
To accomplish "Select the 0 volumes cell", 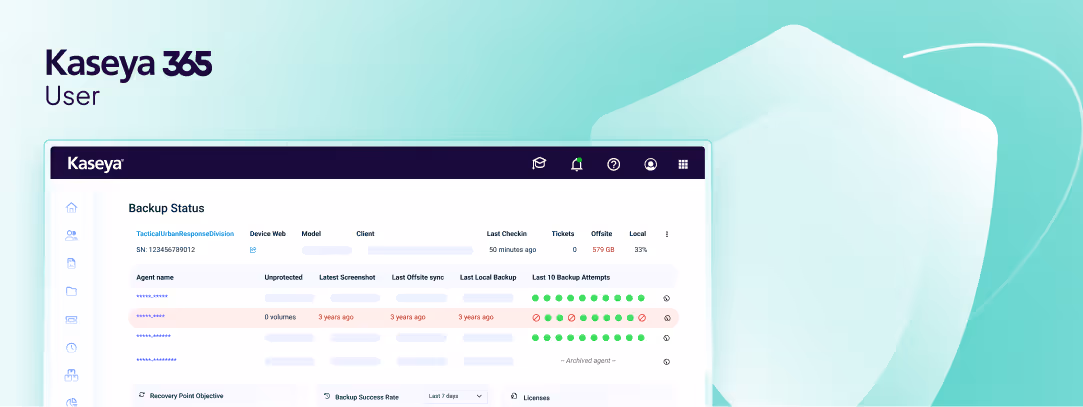I will [280, 317].
